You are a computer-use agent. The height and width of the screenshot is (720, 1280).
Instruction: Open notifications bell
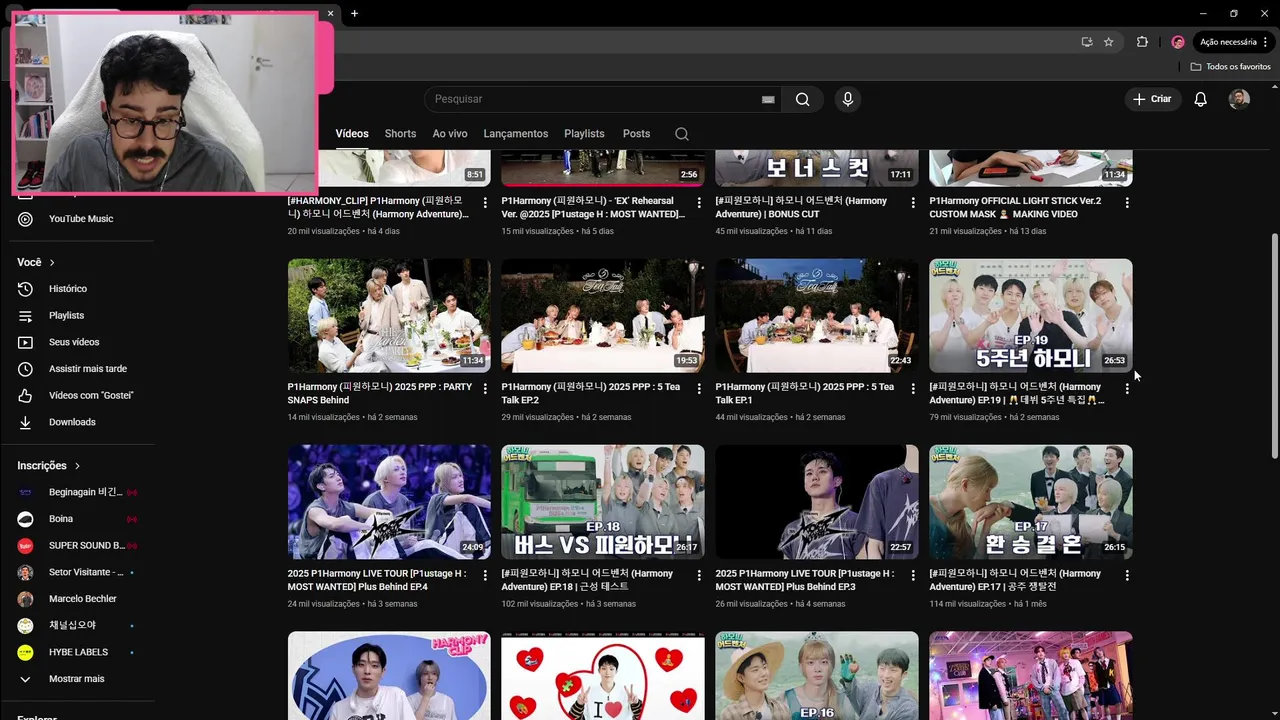[1201, 99]
